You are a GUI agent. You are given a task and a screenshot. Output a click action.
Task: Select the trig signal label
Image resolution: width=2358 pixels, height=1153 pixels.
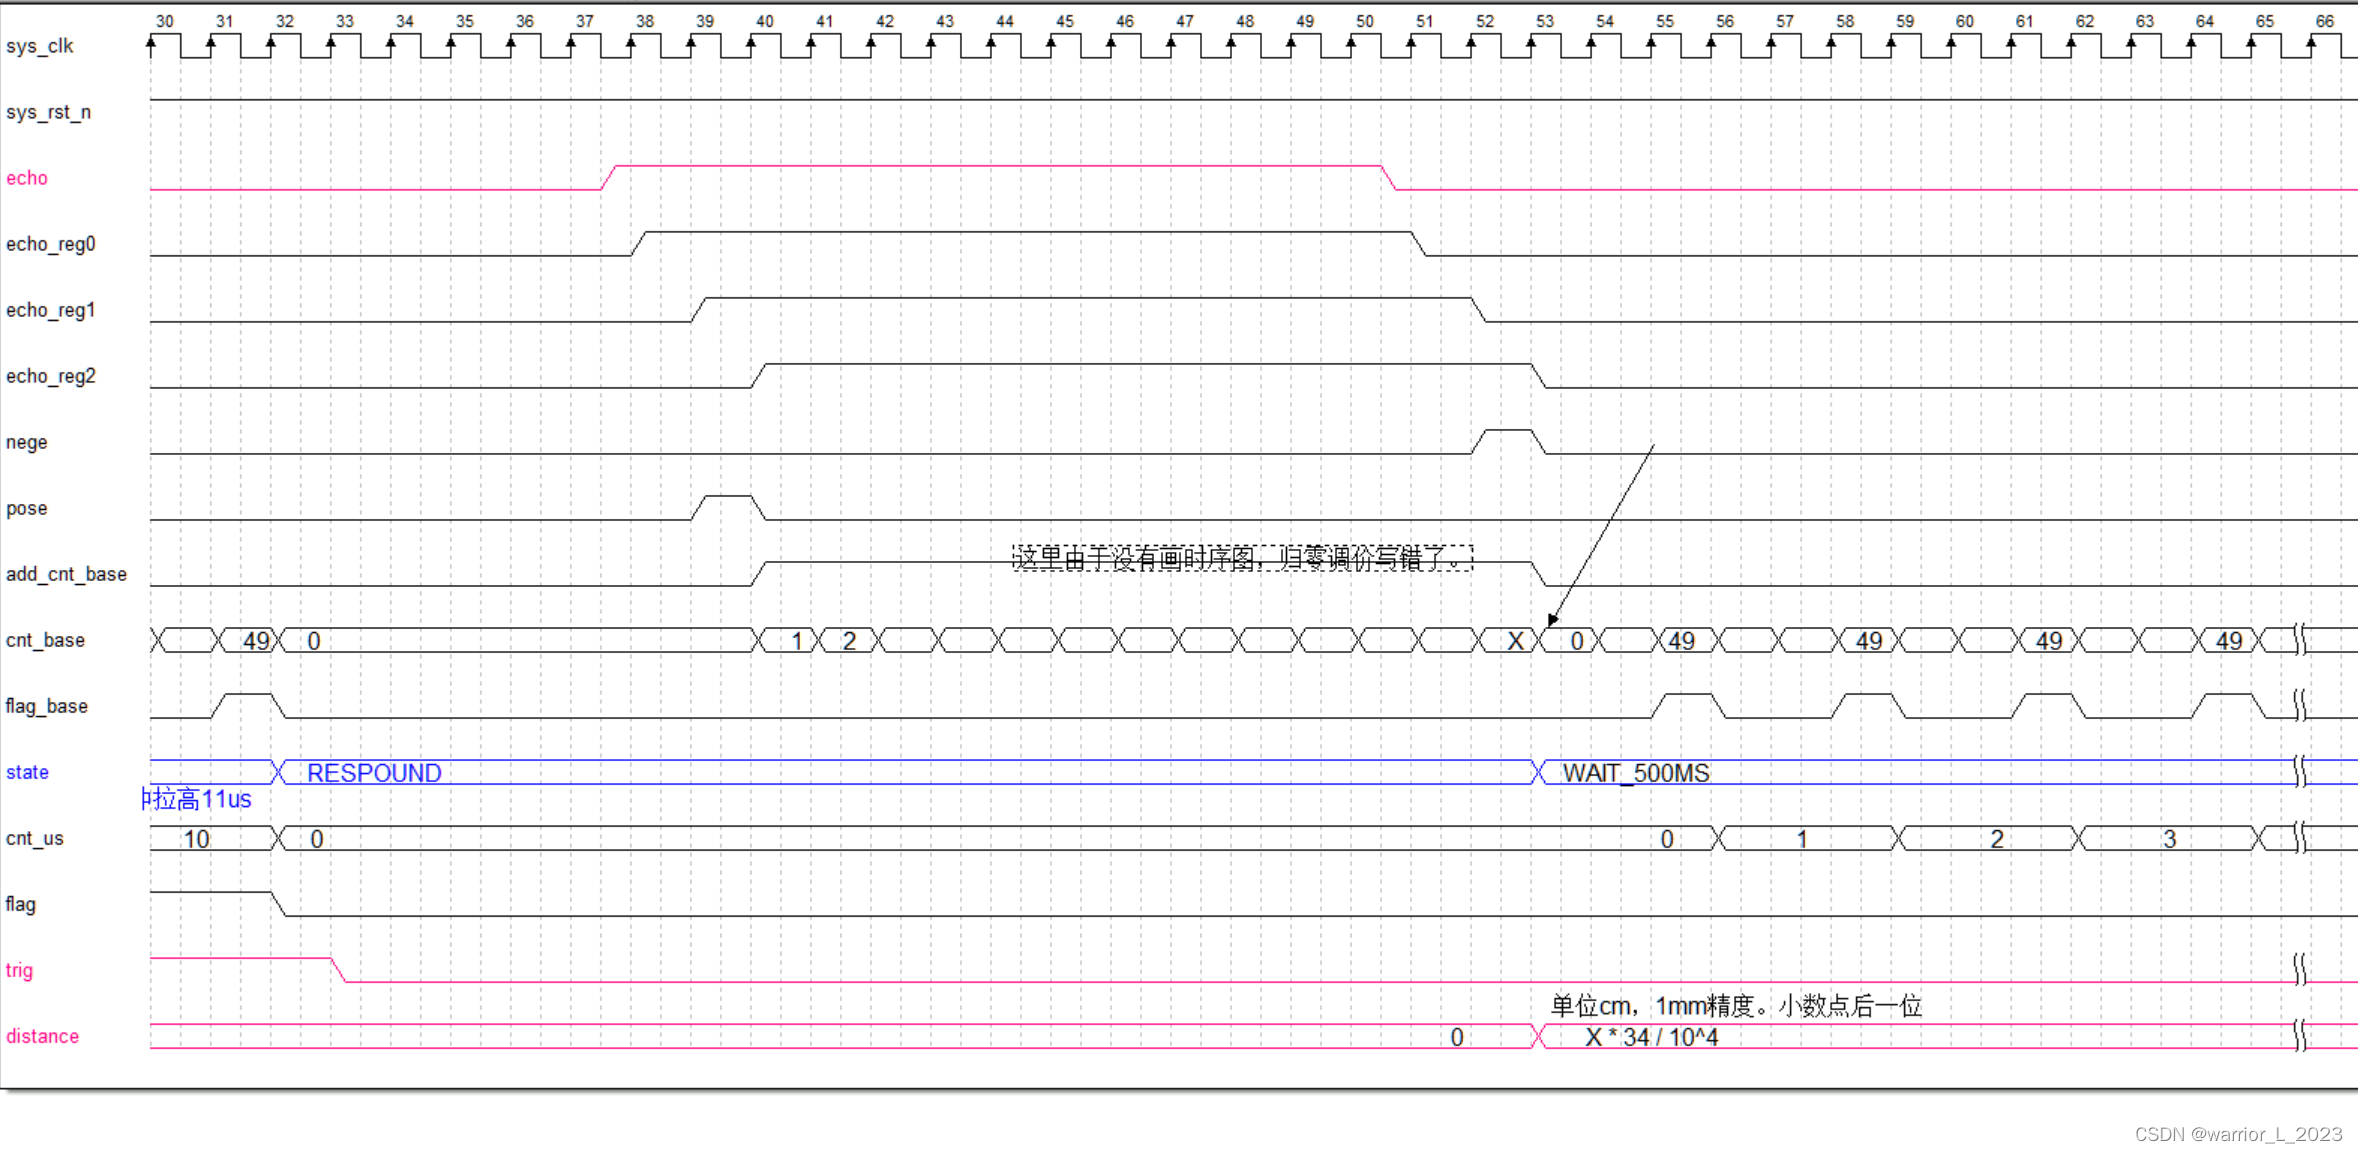[19, 970]
